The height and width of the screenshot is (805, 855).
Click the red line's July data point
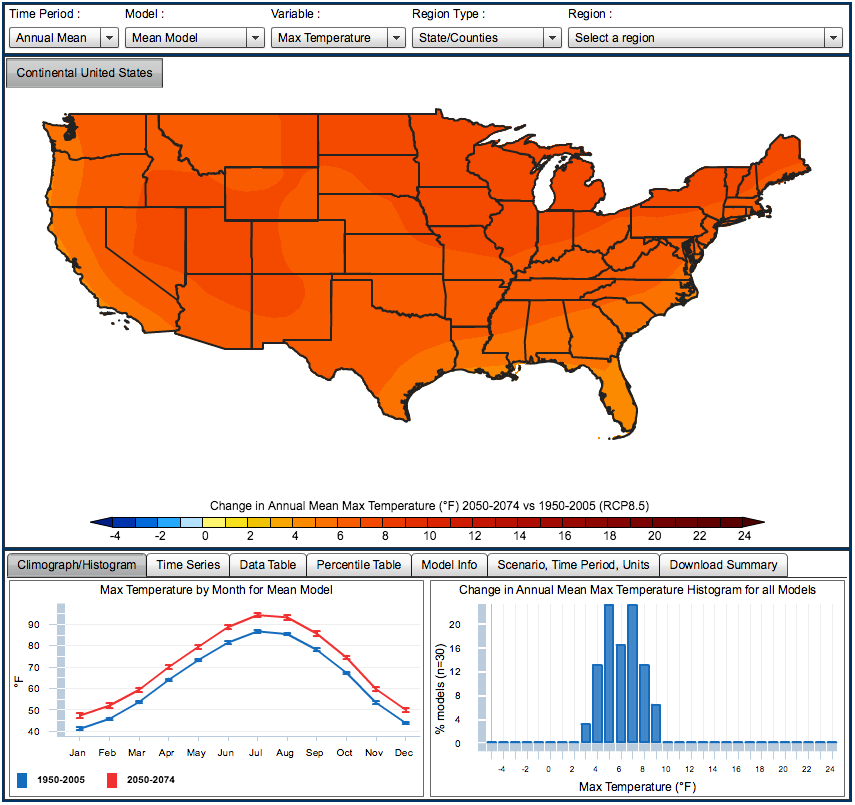coord(257,614)
